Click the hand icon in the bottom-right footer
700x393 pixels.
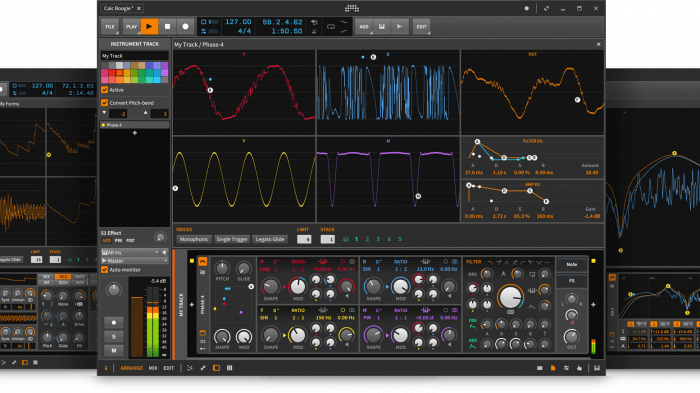579,368
